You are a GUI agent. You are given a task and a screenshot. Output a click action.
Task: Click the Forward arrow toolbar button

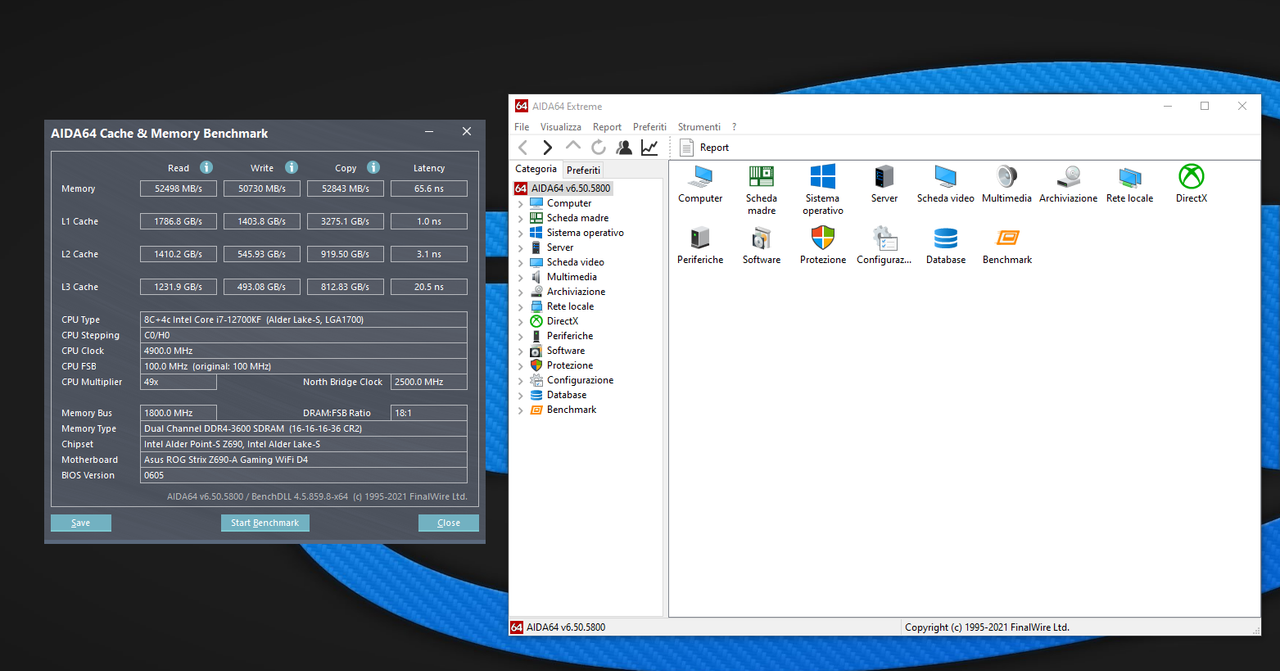tap(547, 147)
